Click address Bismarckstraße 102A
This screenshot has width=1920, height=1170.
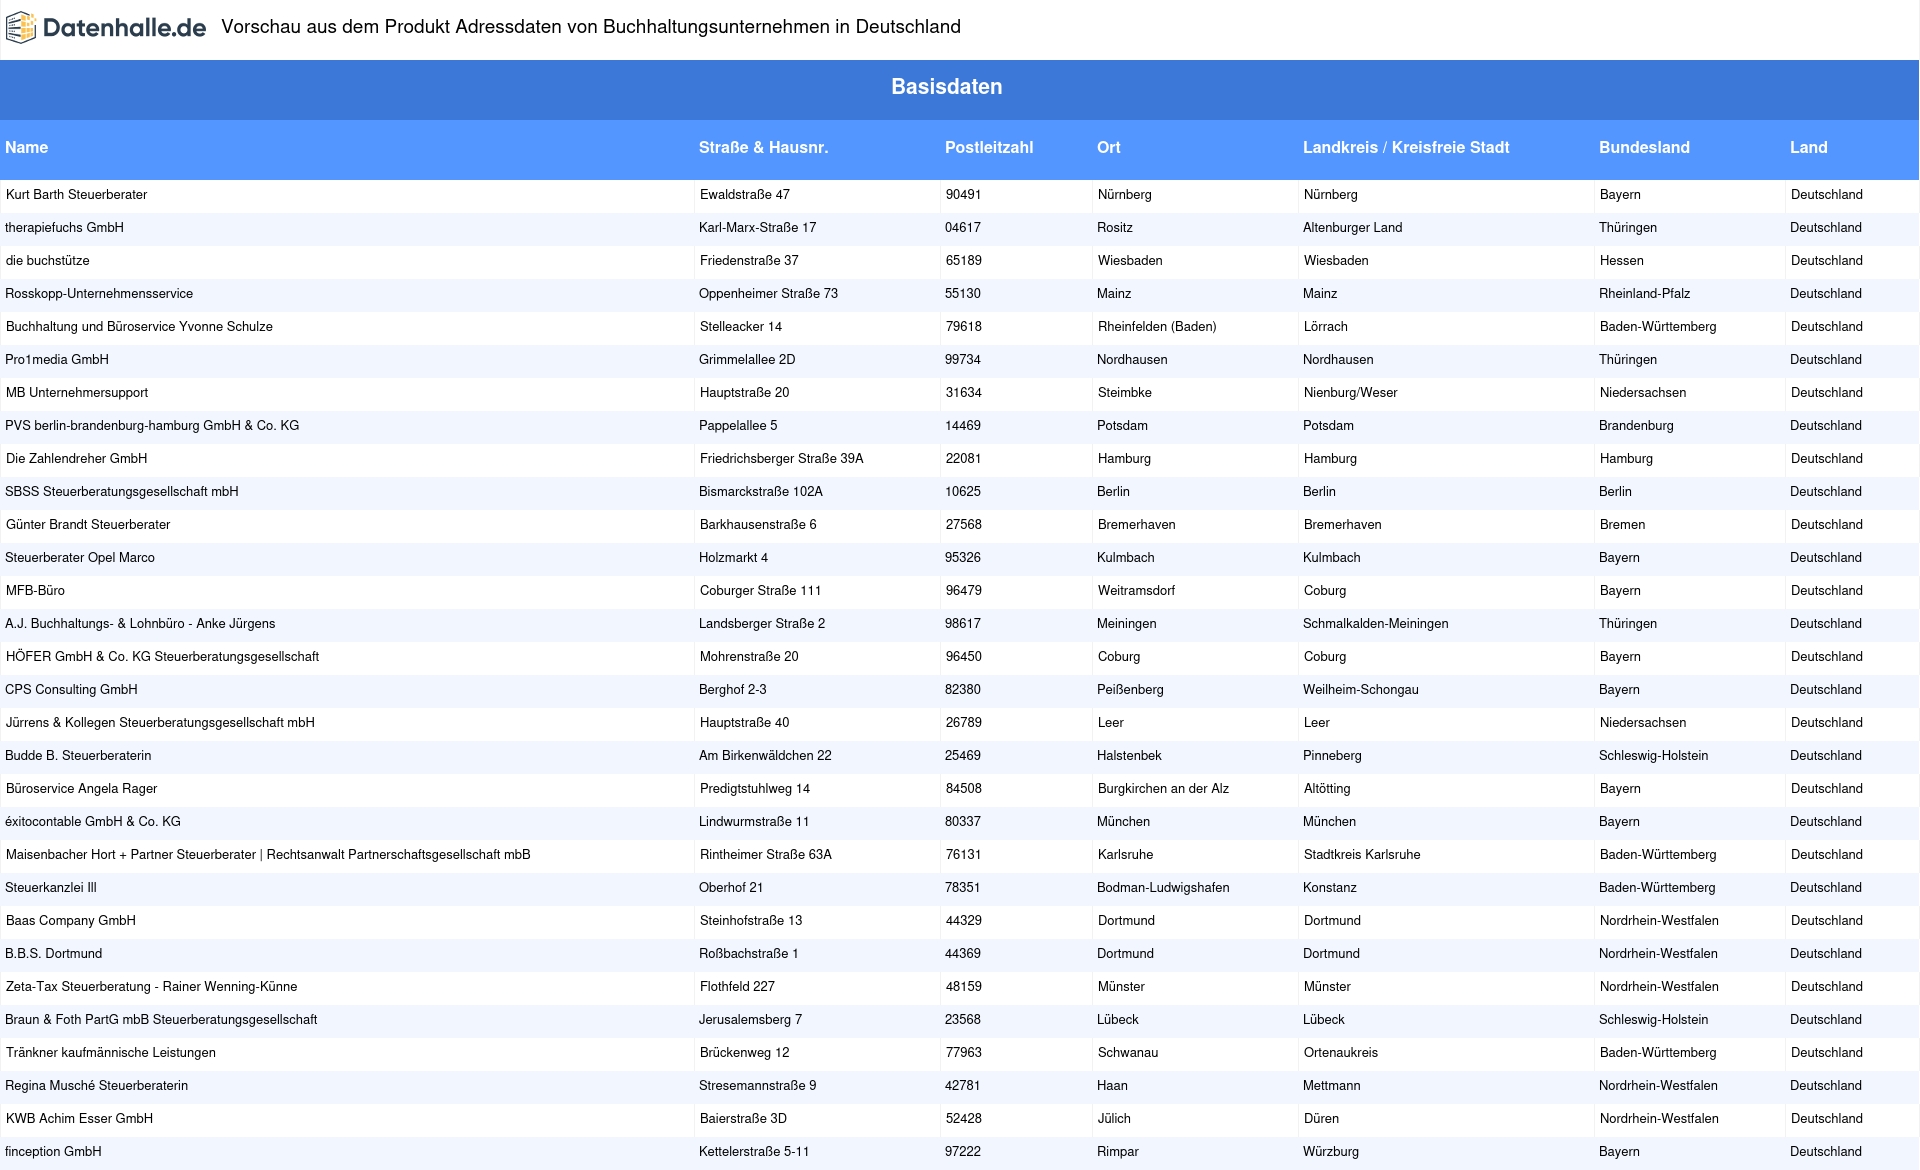(x=761, y=491)
